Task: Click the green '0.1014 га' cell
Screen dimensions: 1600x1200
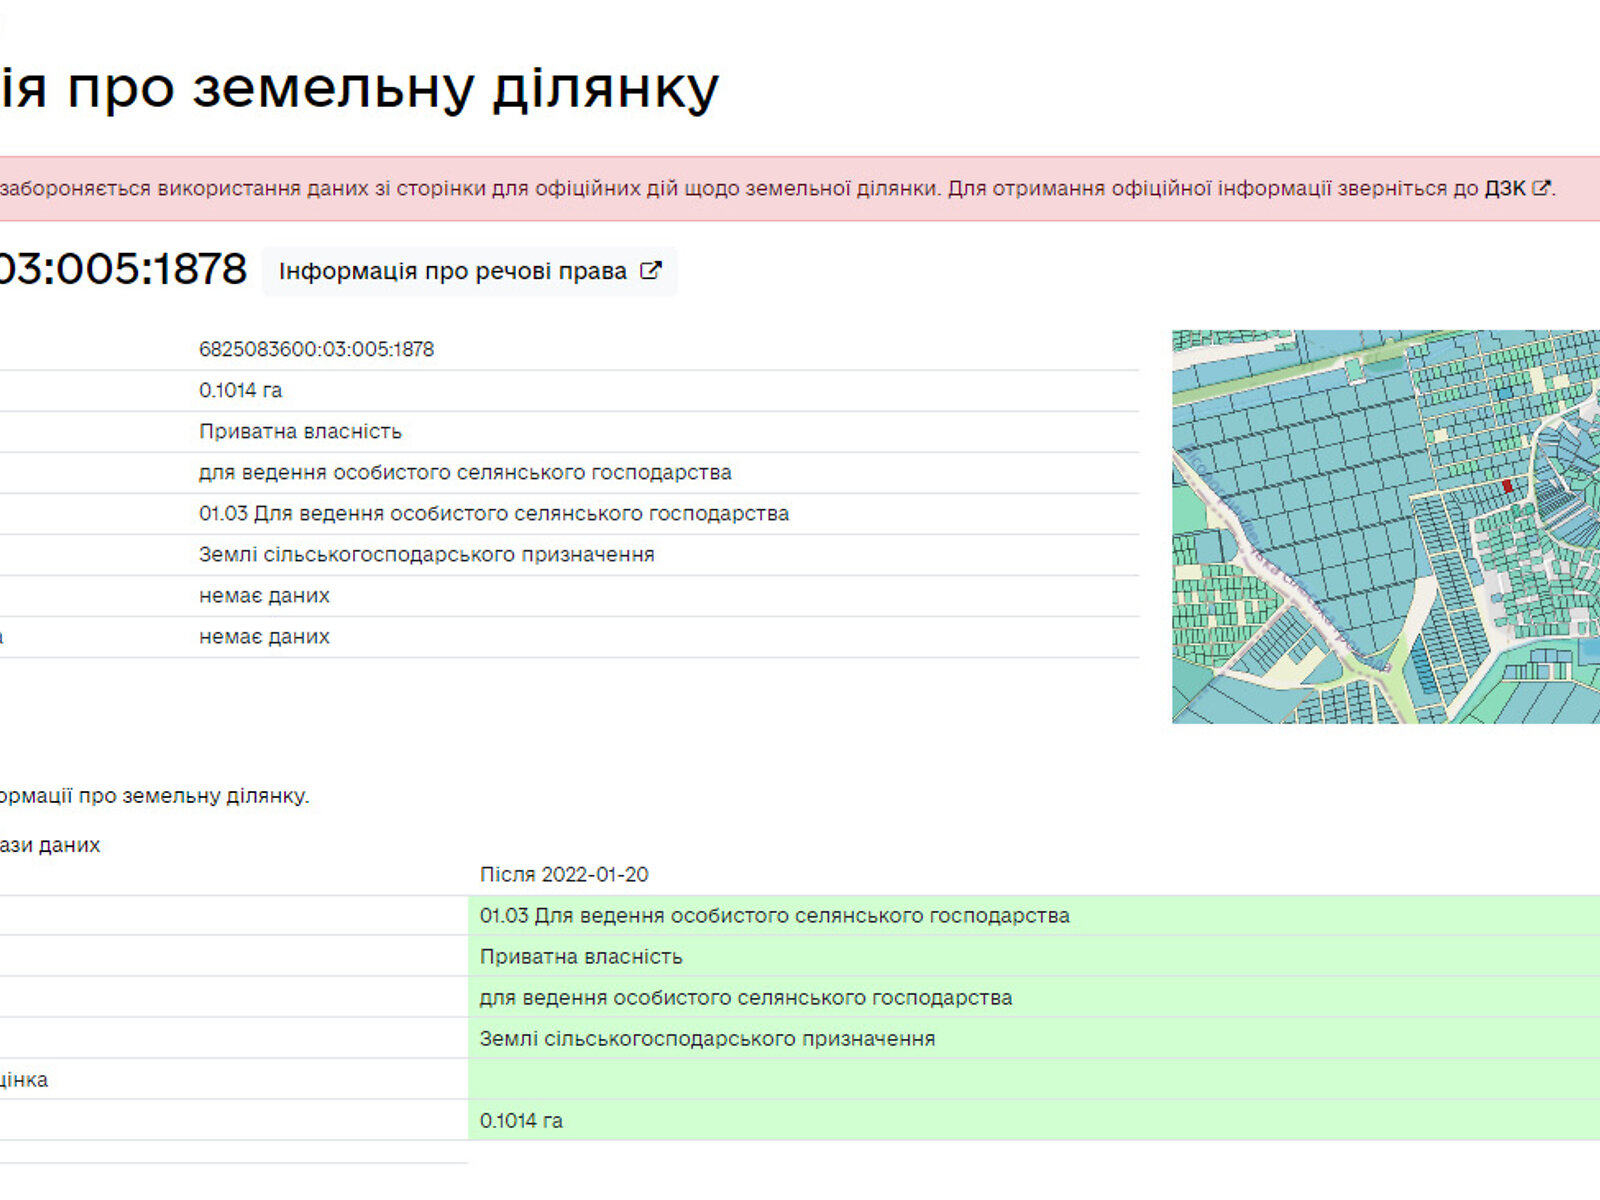Action: (1034, 1120)
